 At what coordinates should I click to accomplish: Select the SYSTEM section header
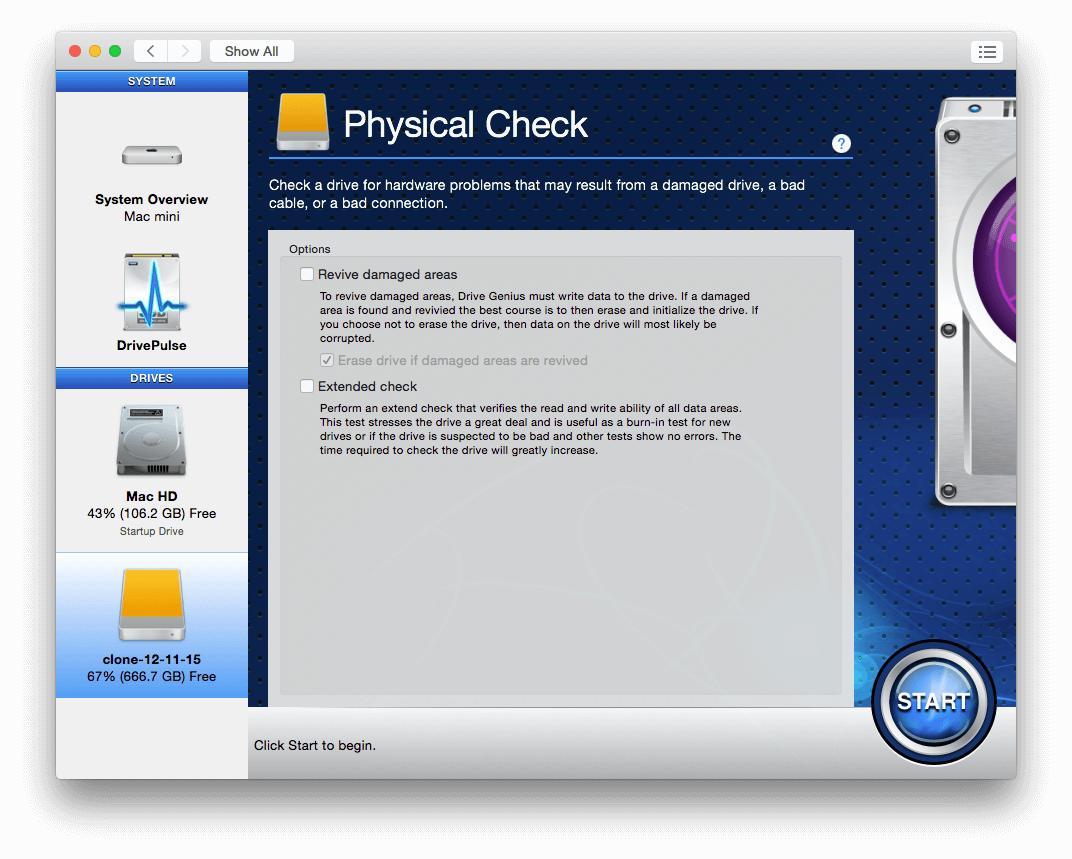point(151,81)
